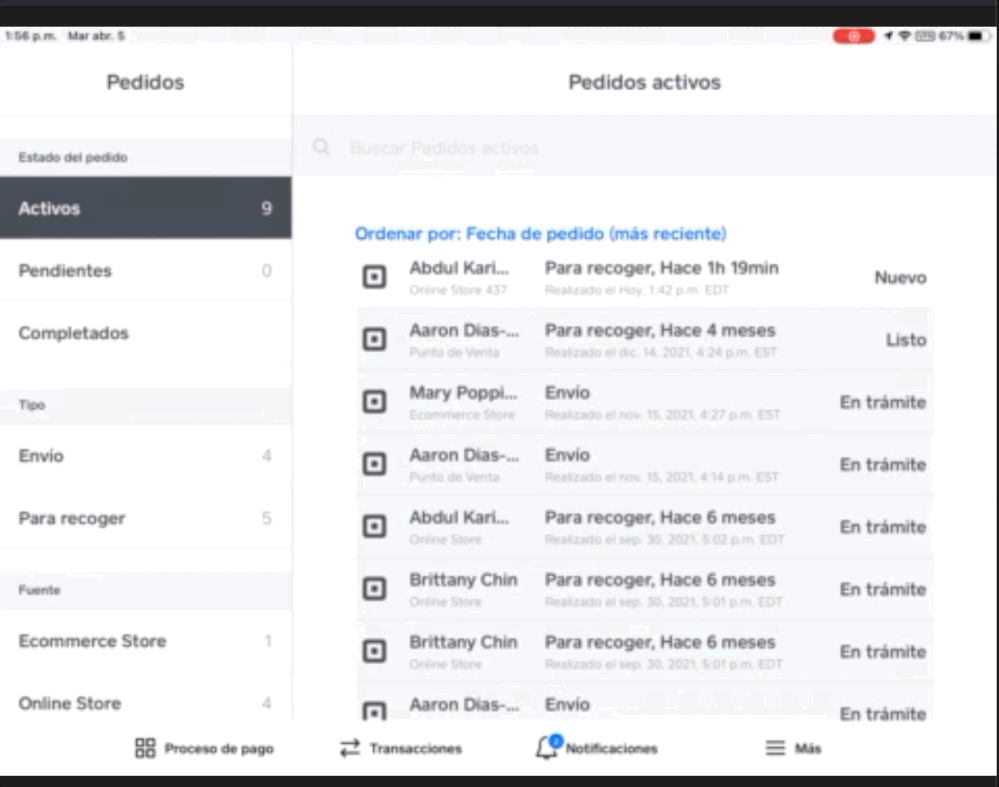This screenshot has height=787, width=999.
Task: Open Aaron Dias order marked Listo
Action: [x=644, y=340]
